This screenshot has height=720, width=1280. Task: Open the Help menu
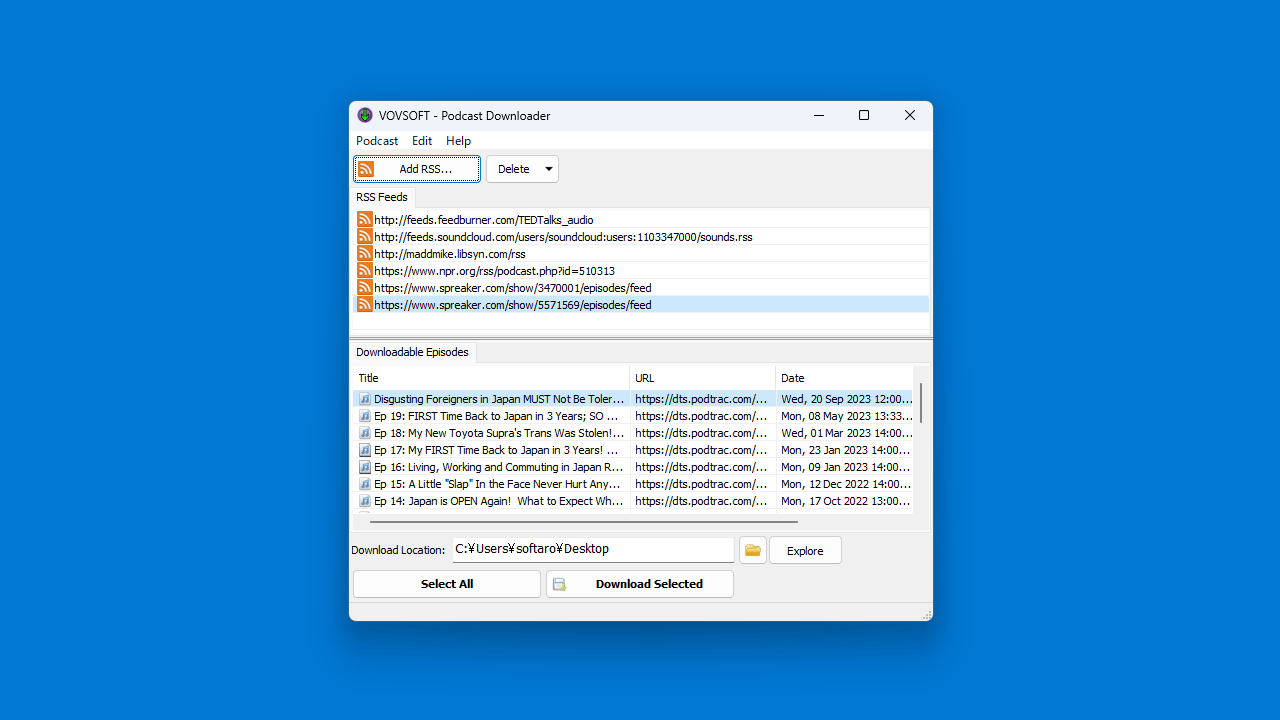click(x=458, y=141)
